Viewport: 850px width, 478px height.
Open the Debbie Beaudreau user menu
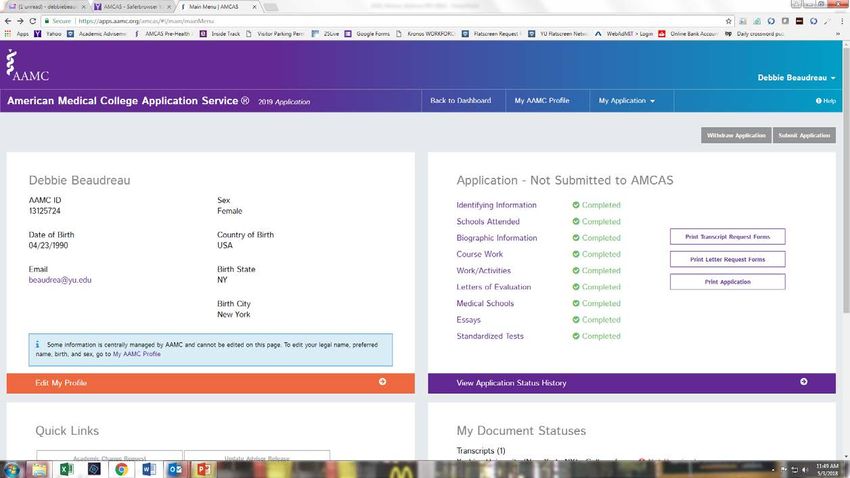pos(796,77)
